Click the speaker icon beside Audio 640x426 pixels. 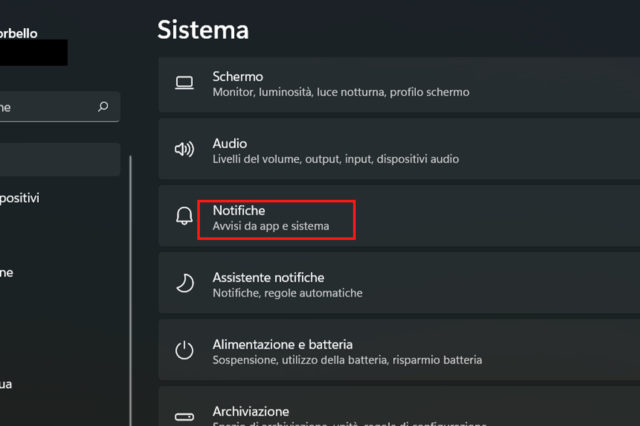(184, 150)
